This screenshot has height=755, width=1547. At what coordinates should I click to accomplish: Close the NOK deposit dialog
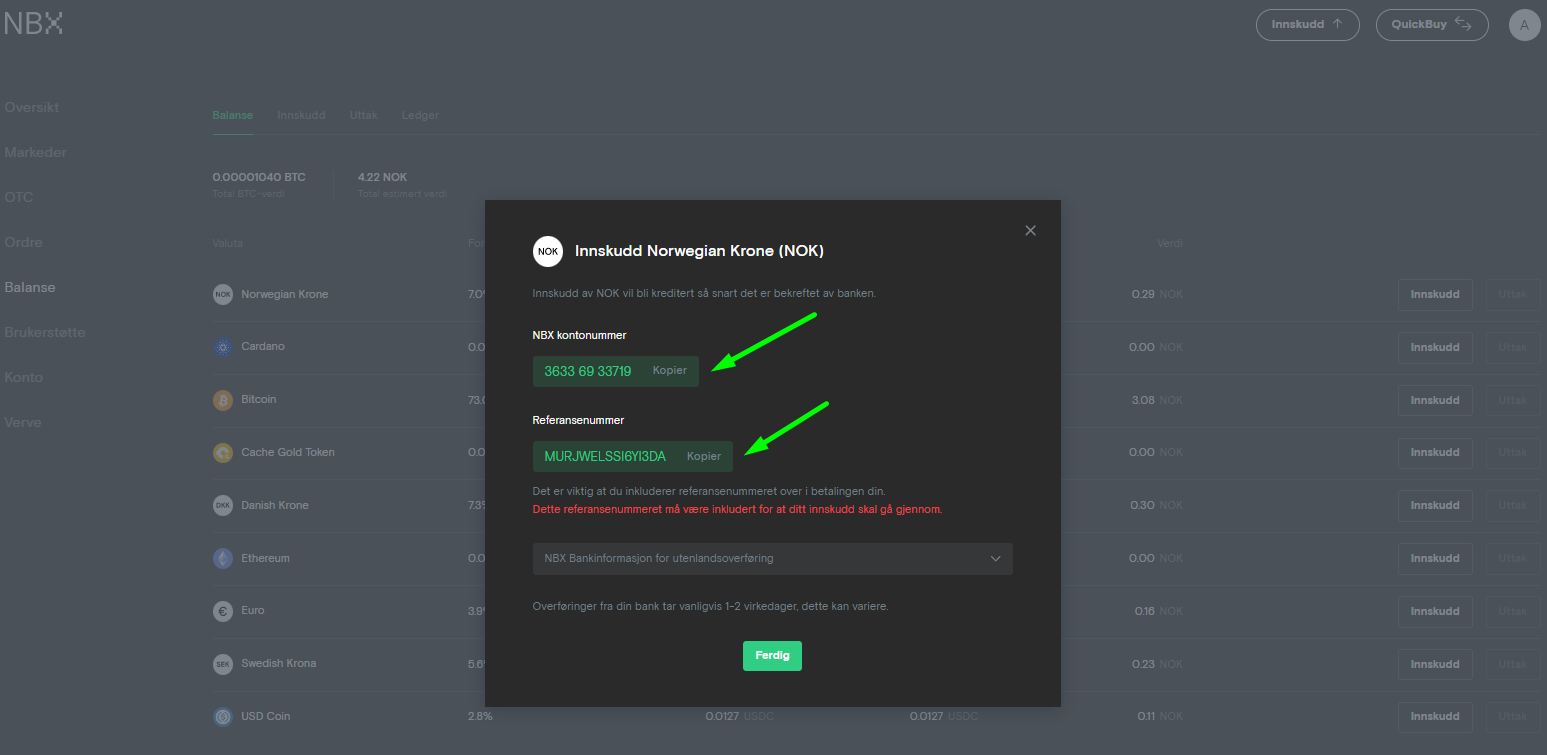click(x=1031, y=231)
